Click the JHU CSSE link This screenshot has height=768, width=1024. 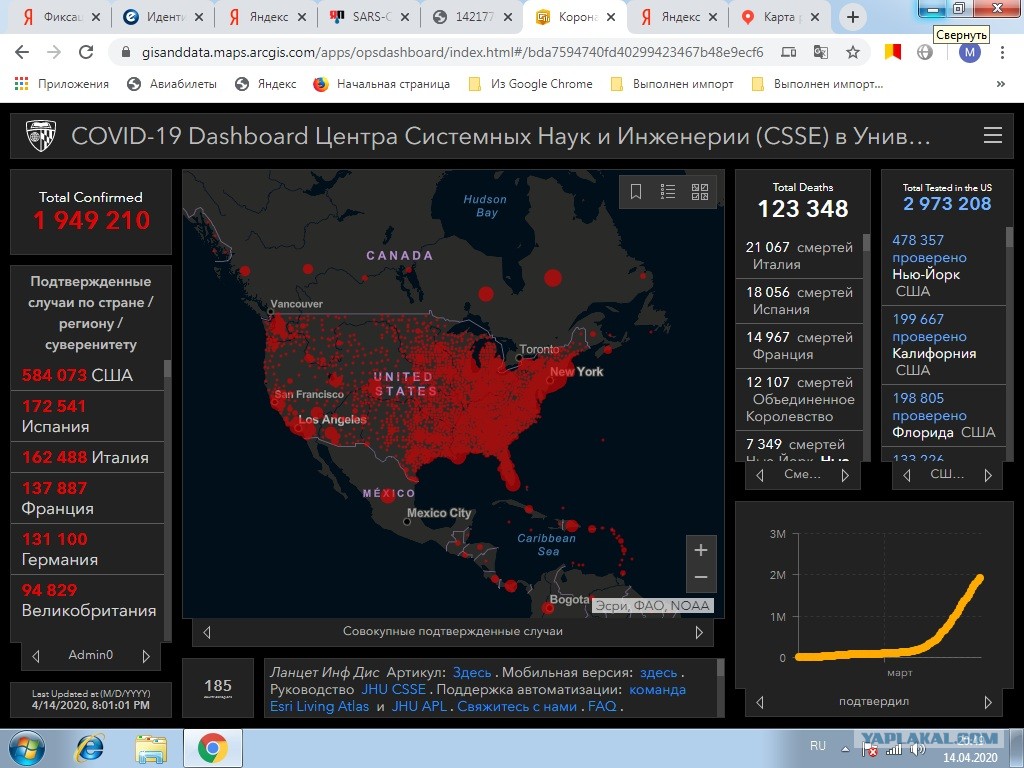coord(393,689)
